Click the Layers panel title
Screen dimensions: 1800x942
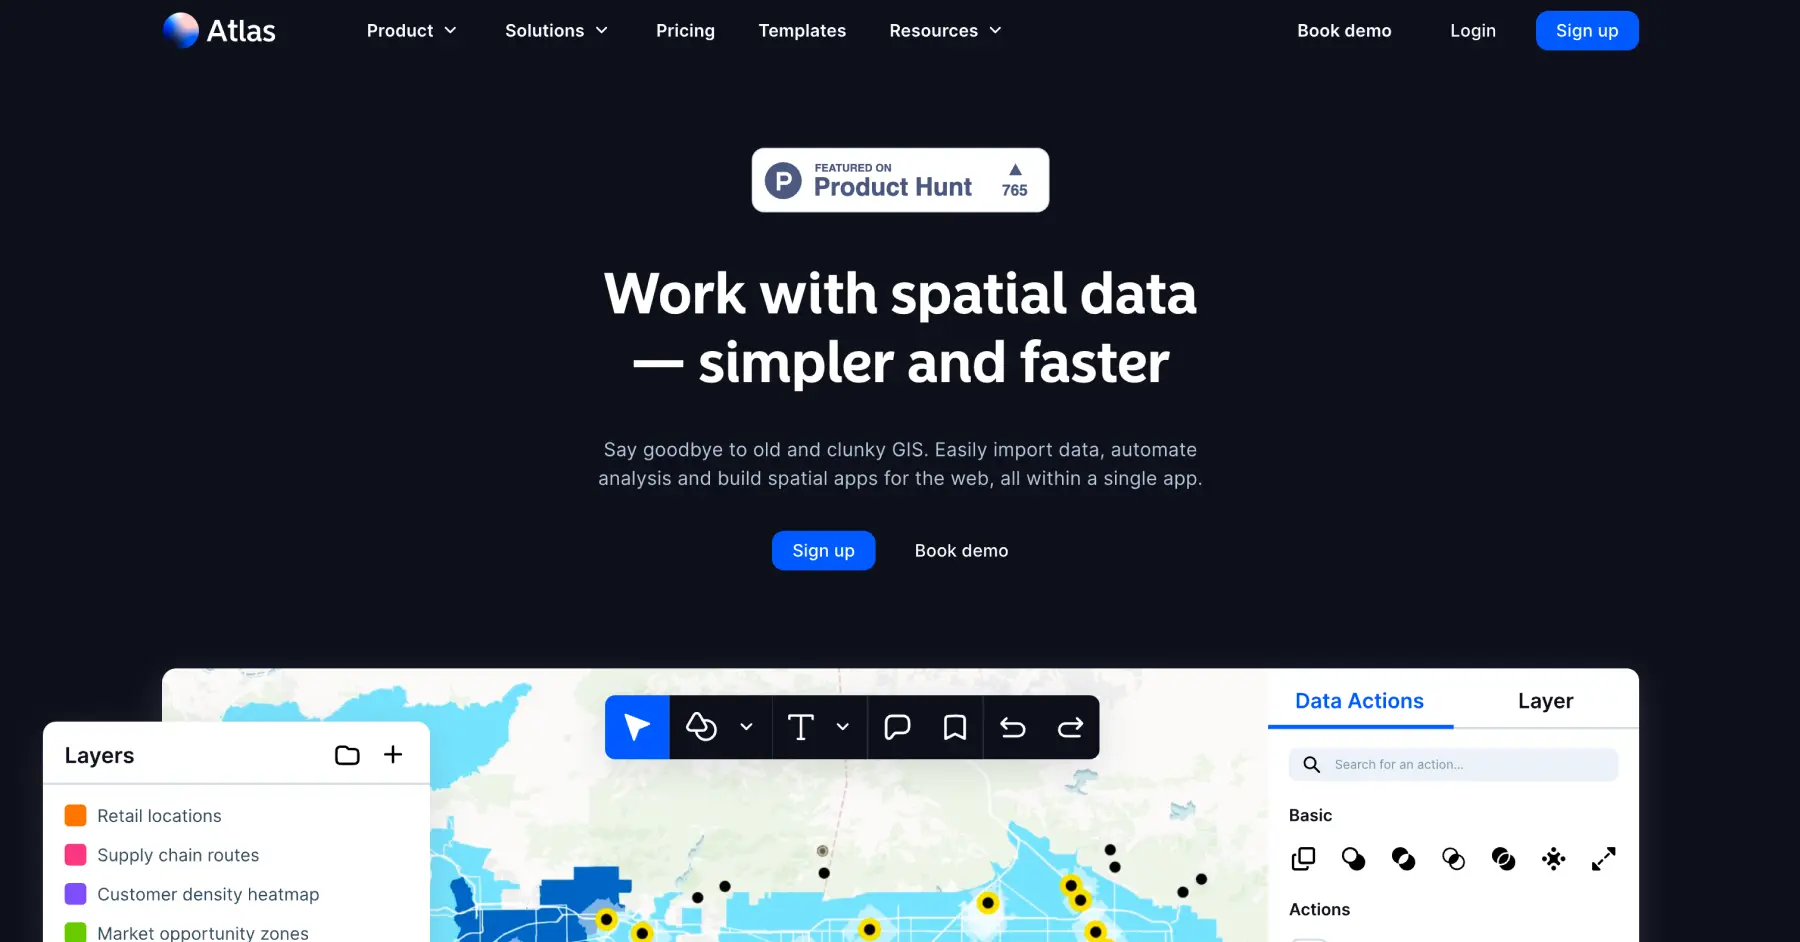99,756
